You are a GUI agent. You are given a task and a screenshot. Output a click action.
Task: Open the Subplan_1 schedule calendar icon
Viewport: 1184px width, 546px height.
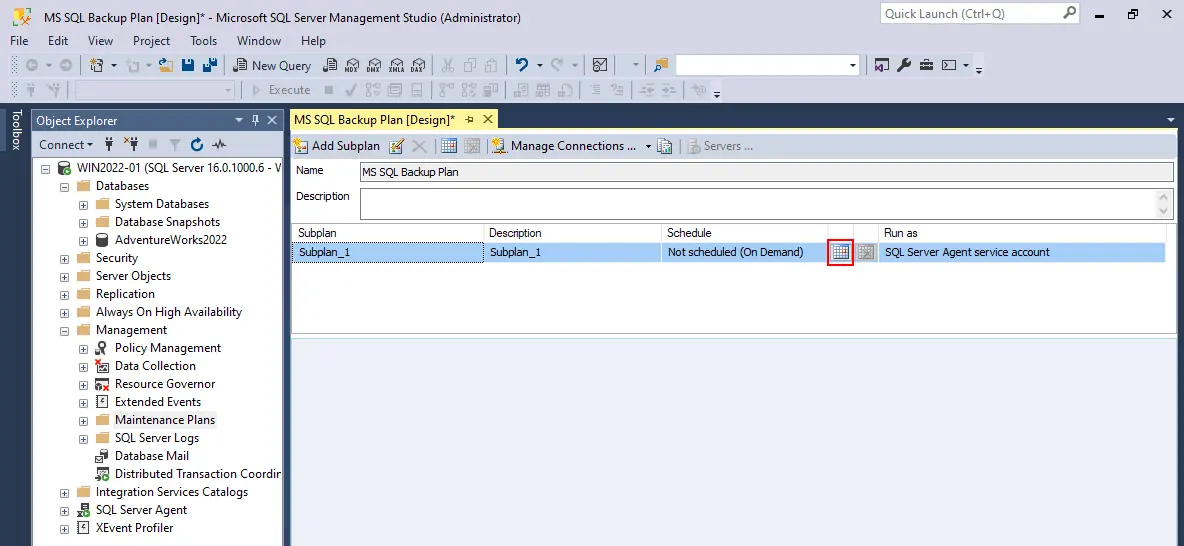pos(840,252)
